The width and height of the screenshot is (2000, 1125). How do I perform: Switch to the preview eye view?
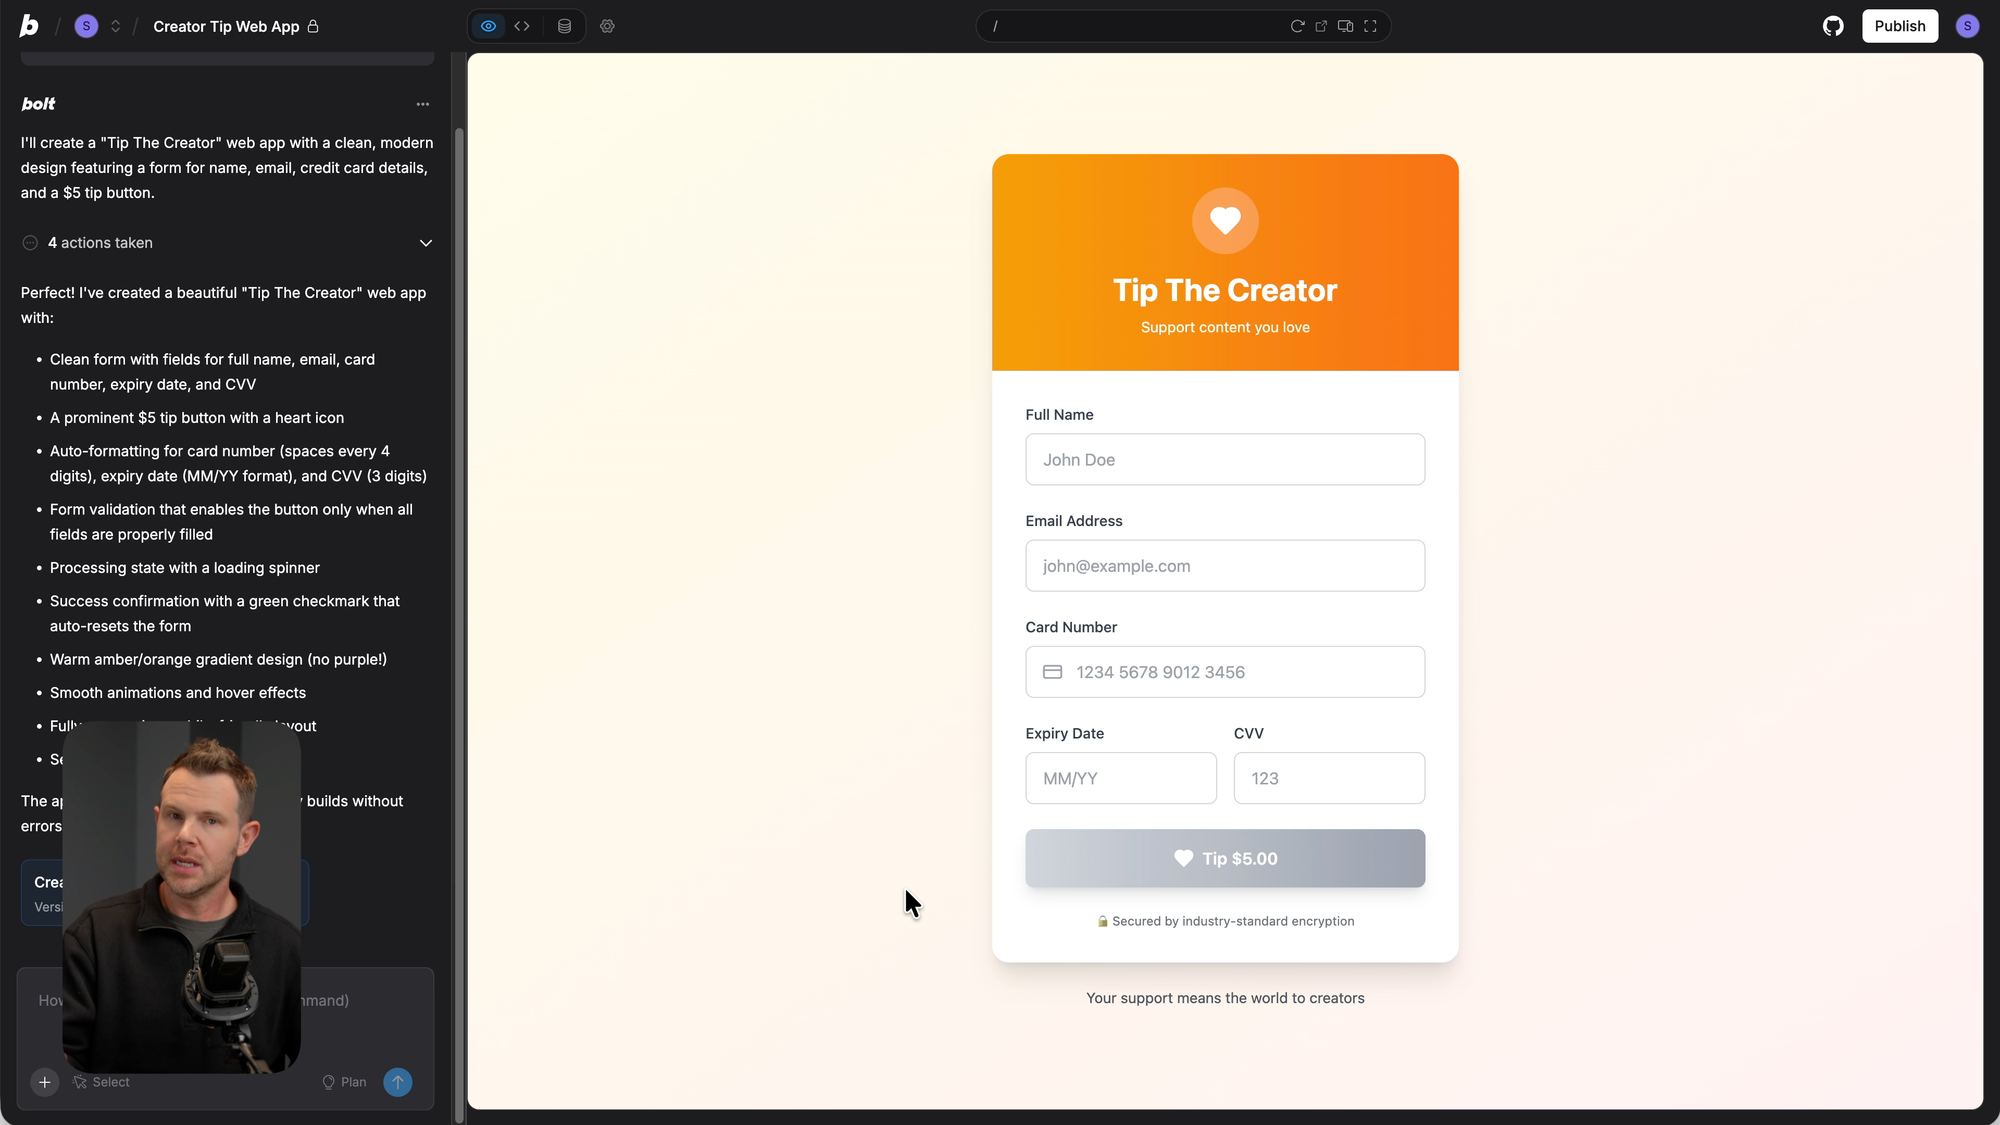click(488, 26)
